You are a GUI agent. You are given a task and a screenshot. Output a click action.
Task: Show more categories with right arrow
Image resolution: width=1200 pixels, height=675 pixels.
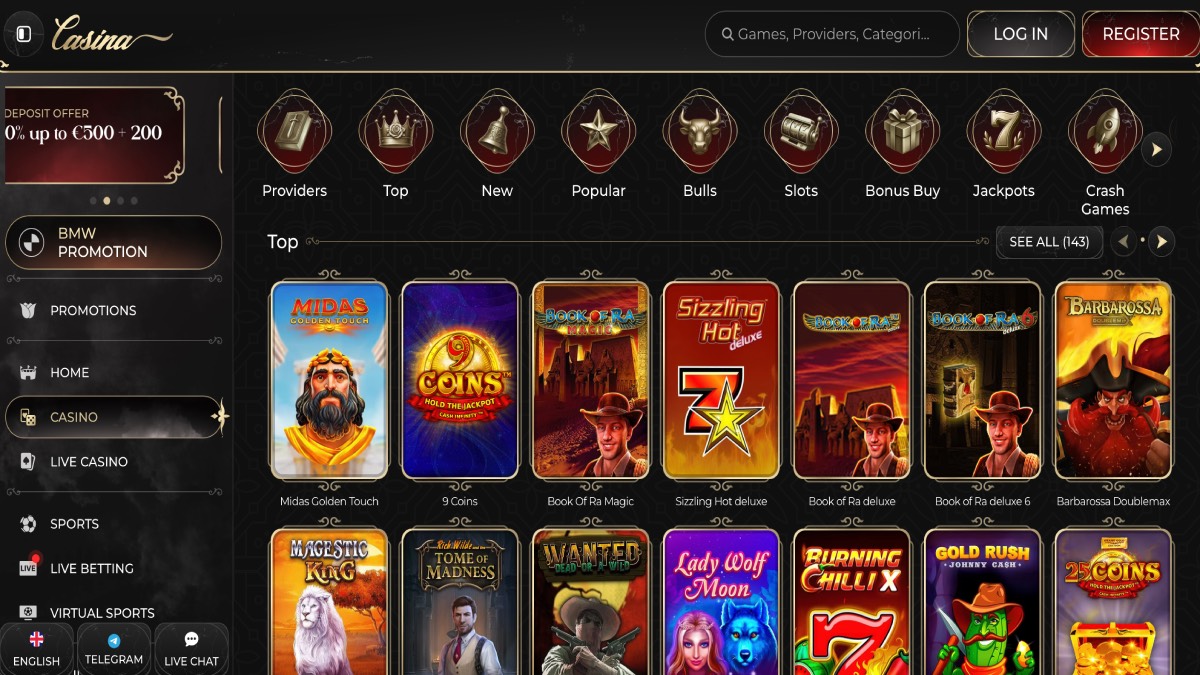[1157, 150]
